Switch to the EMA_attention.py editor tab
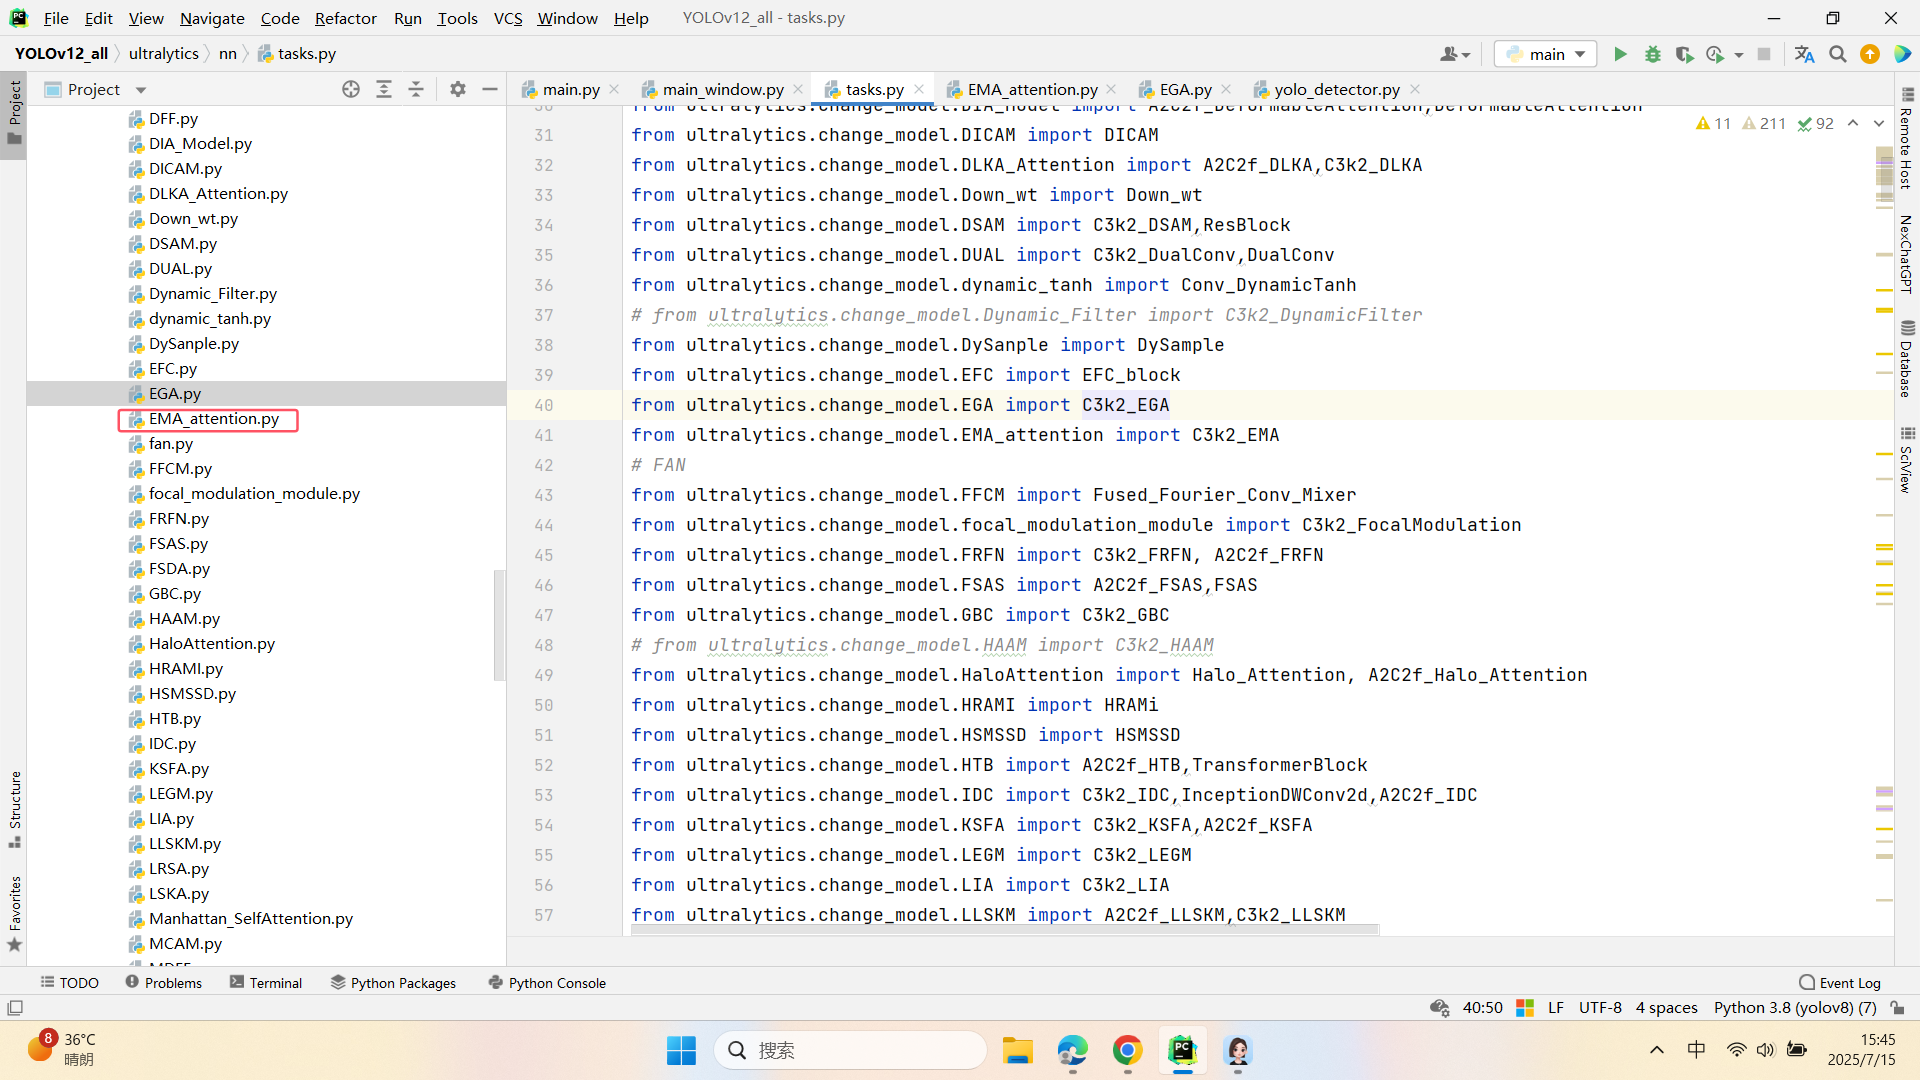The image size is (1920, 1080). coord(1031,89)
